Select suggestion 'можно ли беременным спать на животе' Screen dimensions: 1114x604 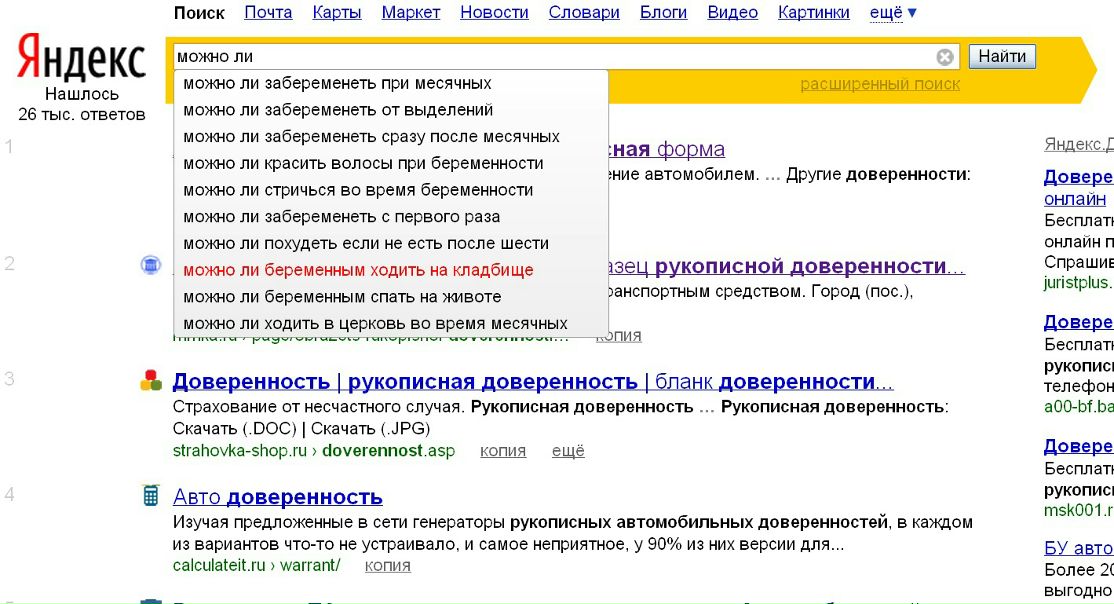[342, 297]
